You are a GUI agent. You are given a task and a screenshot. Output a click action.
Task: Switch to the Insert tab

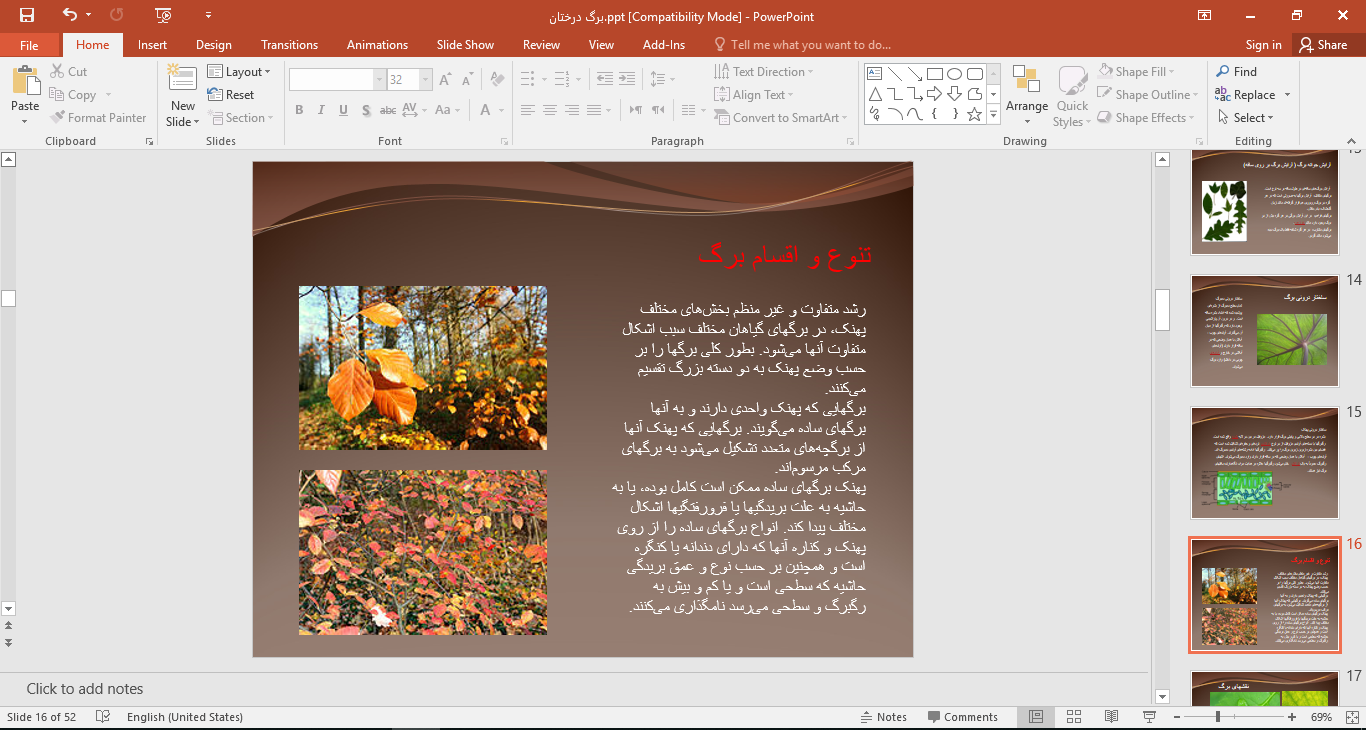pyautogui.click(x=153, y=45)
